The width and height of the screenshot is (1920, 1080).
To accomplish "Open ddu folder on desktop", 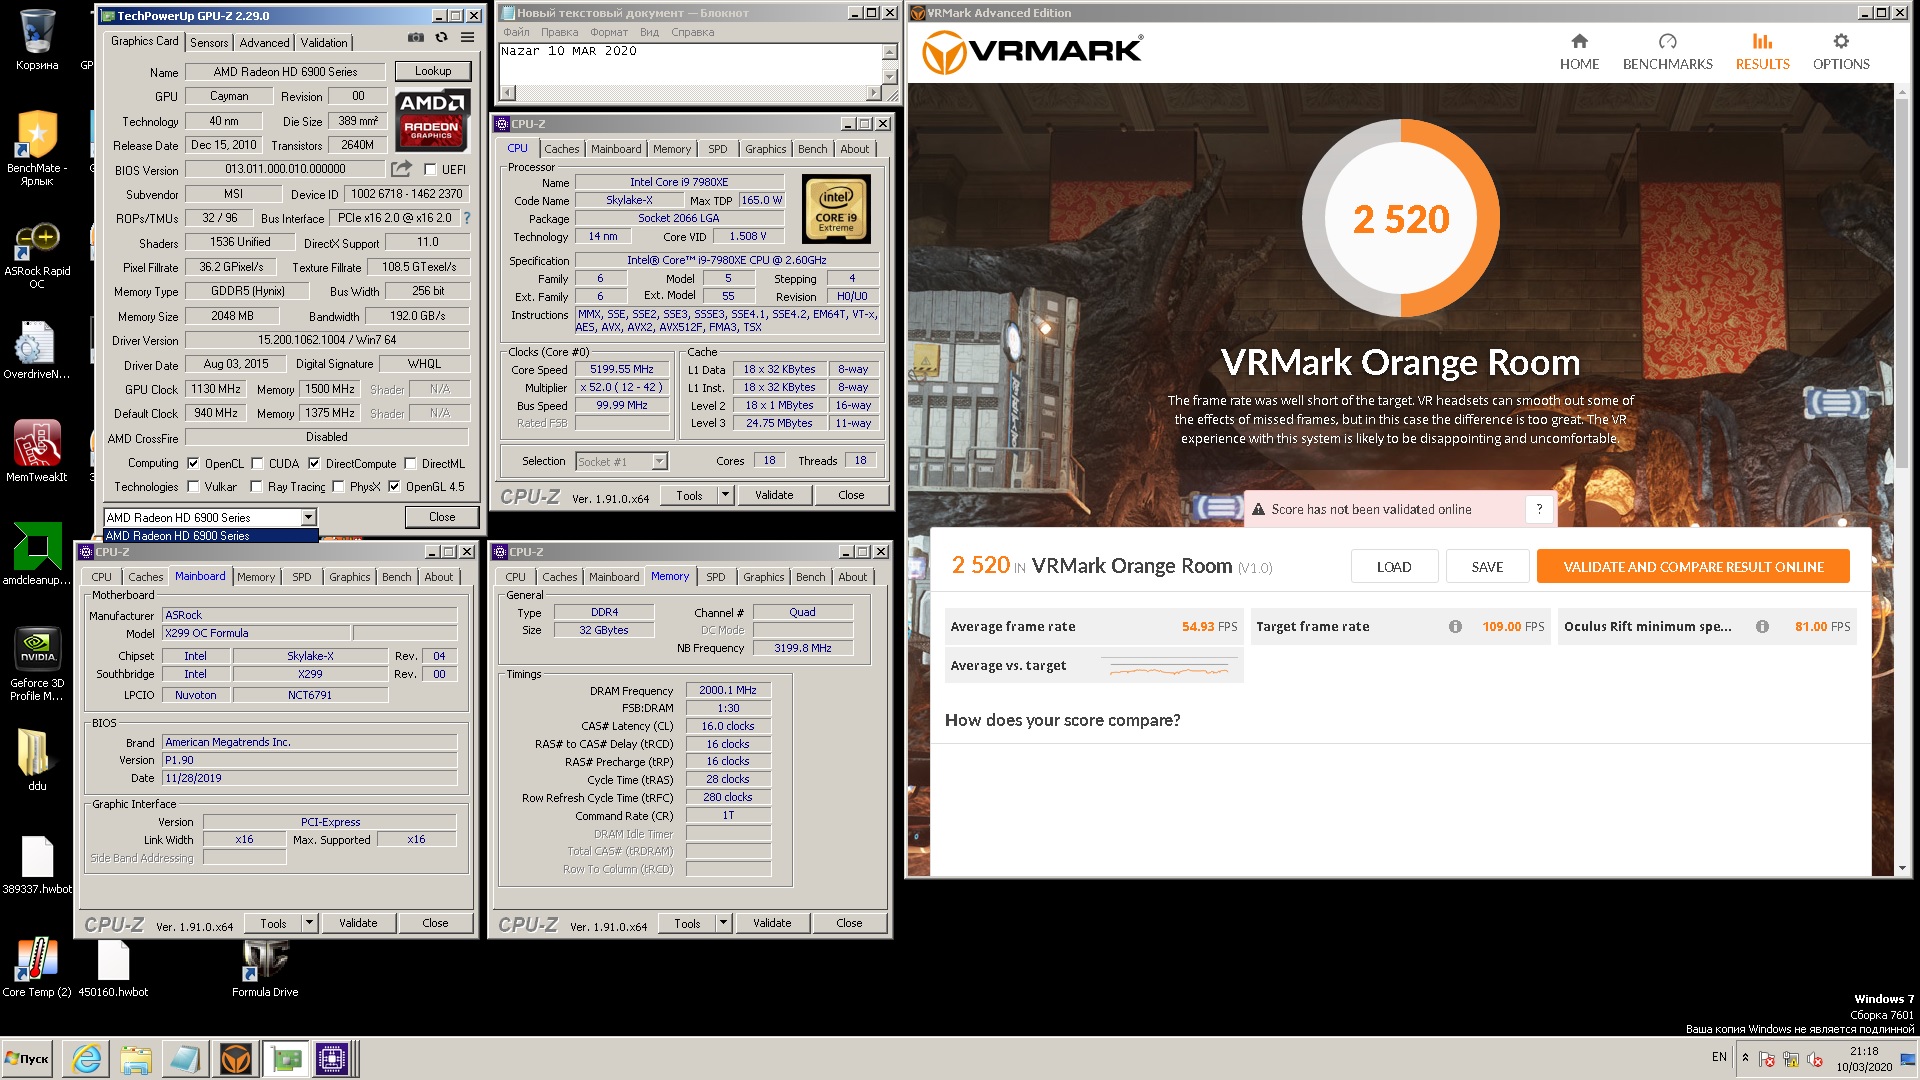I will click(x=37, y=760).
